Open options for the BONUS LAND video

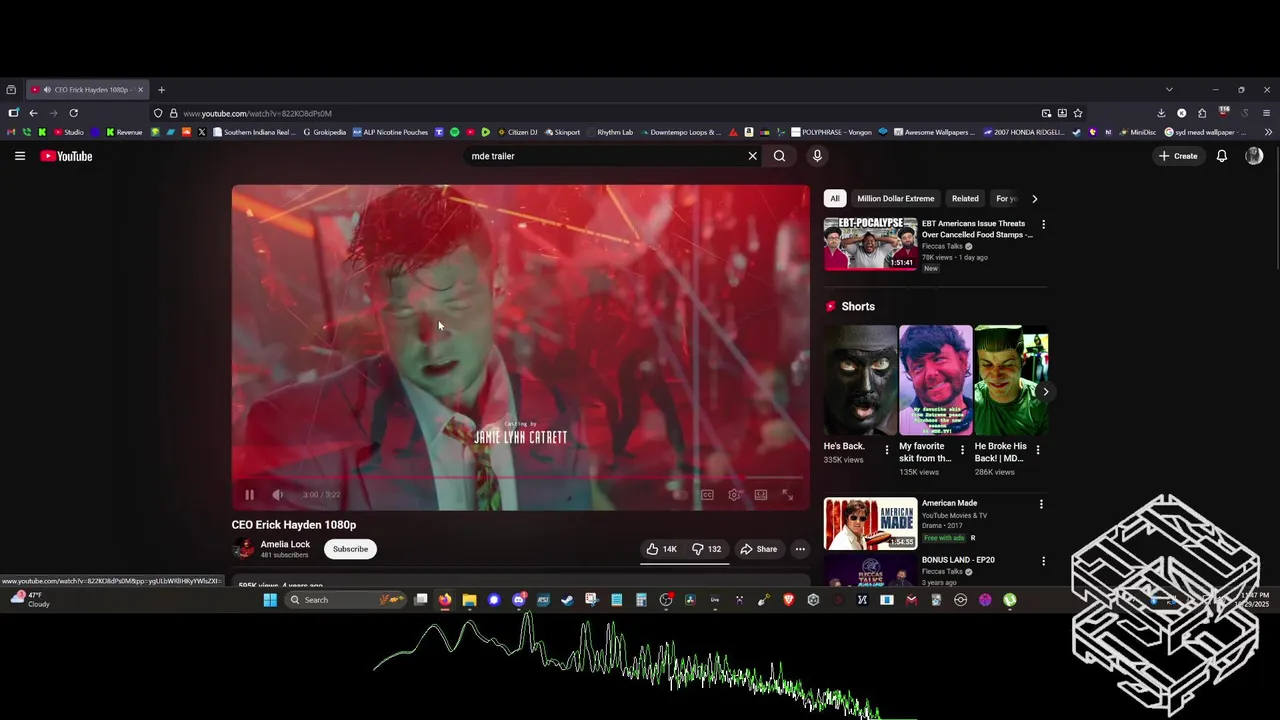tap(1043, 561)
